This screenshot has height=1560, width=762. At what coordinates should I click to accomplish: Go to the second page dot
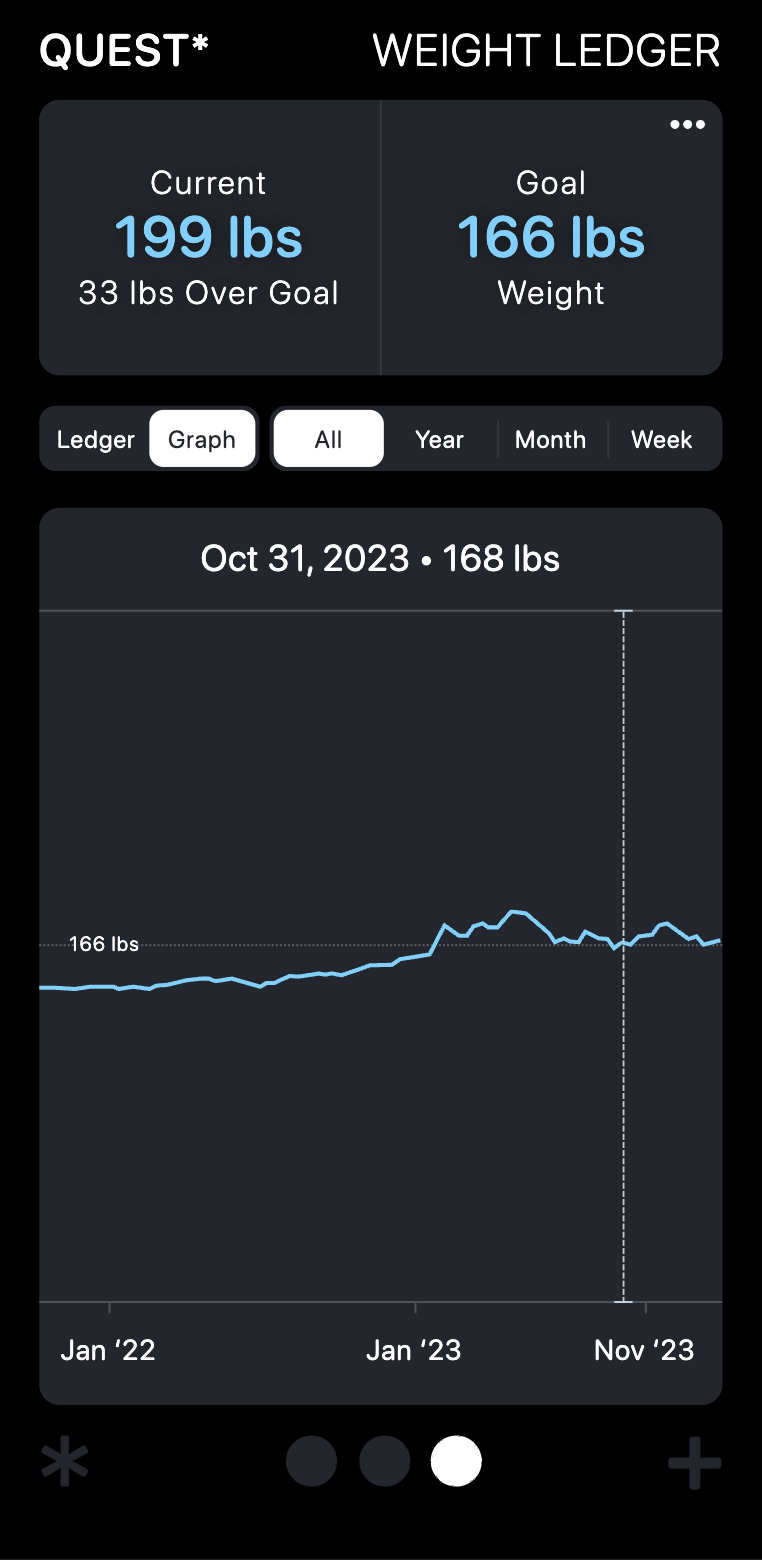coord(384,1462)
